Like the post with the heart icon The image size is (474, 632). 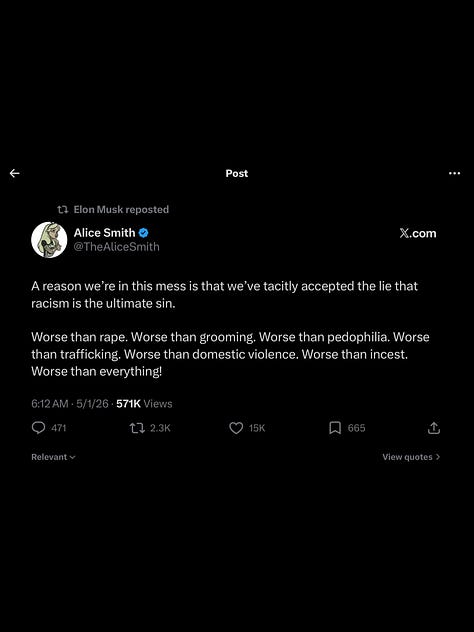(x=236, y=428)
